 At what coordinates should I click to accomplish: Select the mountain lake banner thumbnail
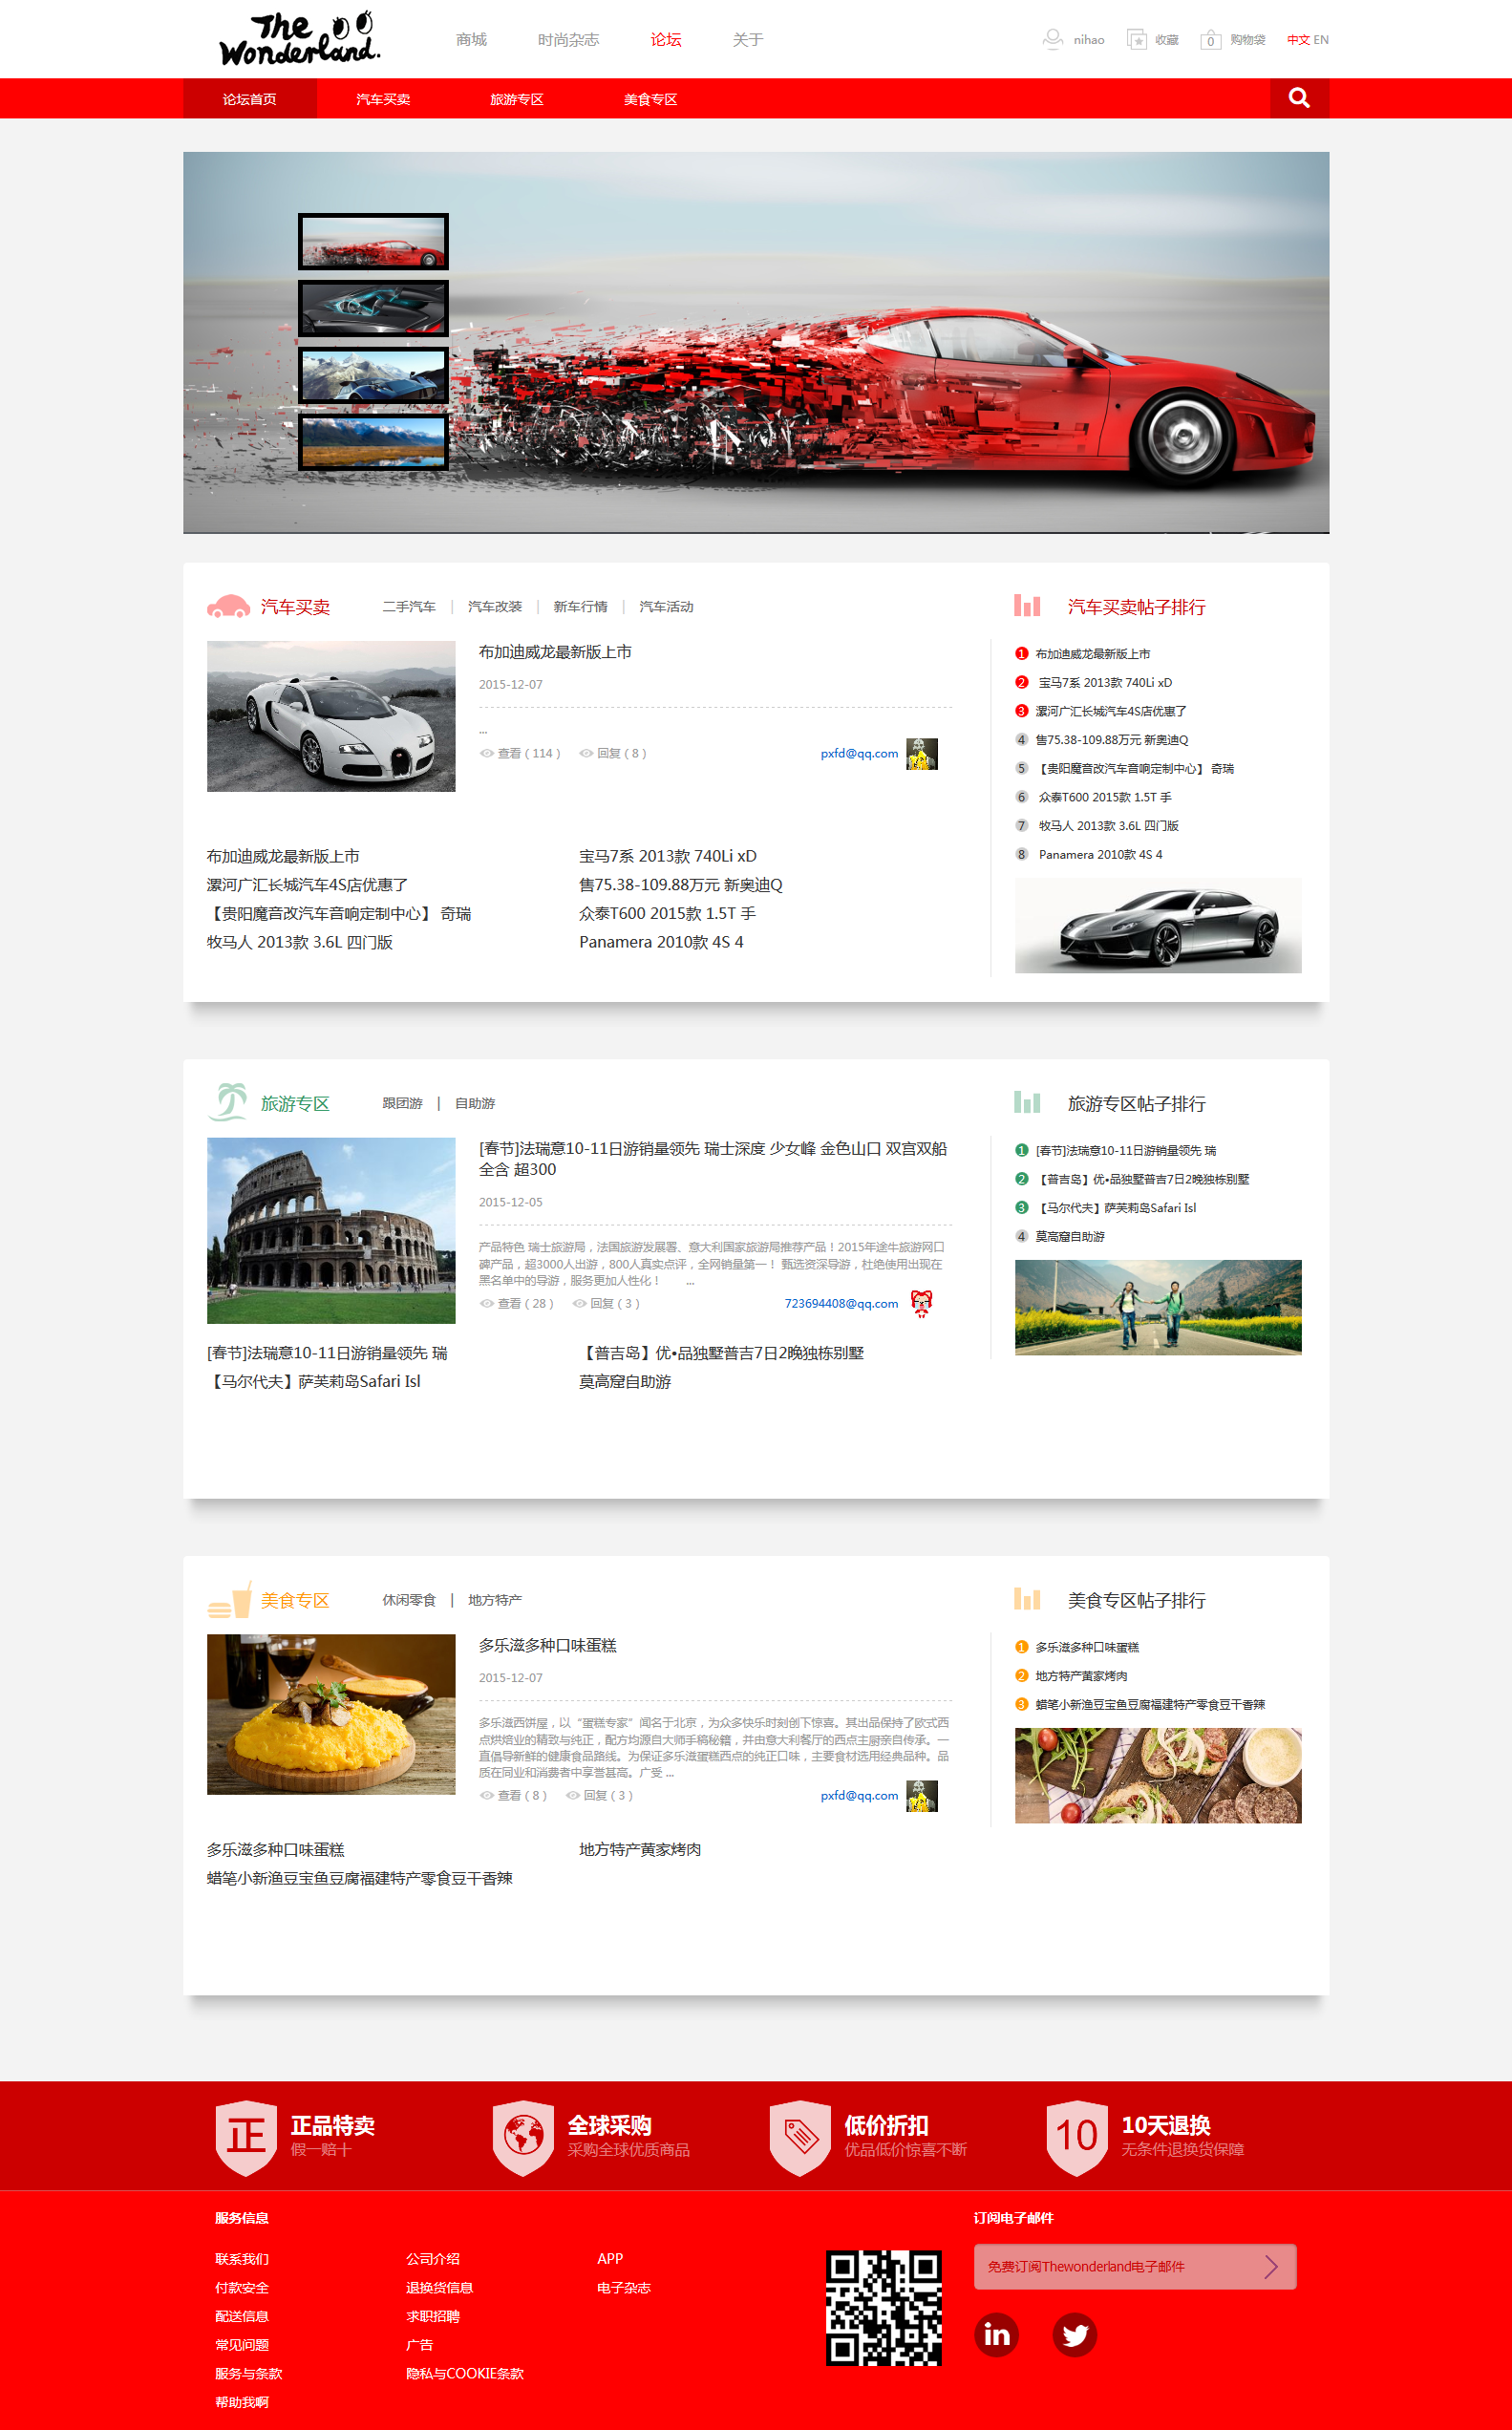pos(373,442)
